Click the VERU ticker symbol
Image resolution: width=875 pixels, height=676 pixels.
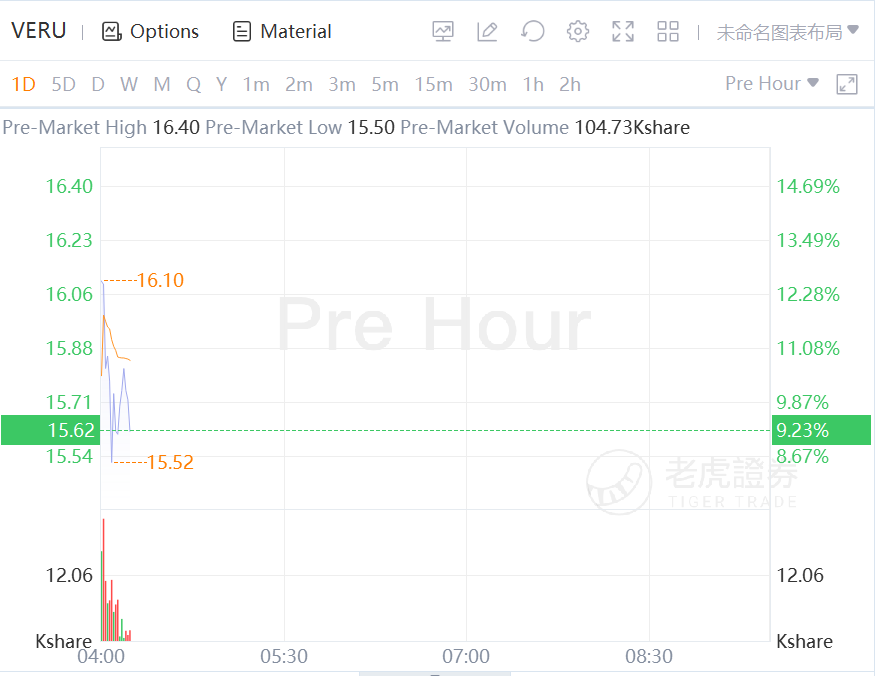(x=39, y=31)
